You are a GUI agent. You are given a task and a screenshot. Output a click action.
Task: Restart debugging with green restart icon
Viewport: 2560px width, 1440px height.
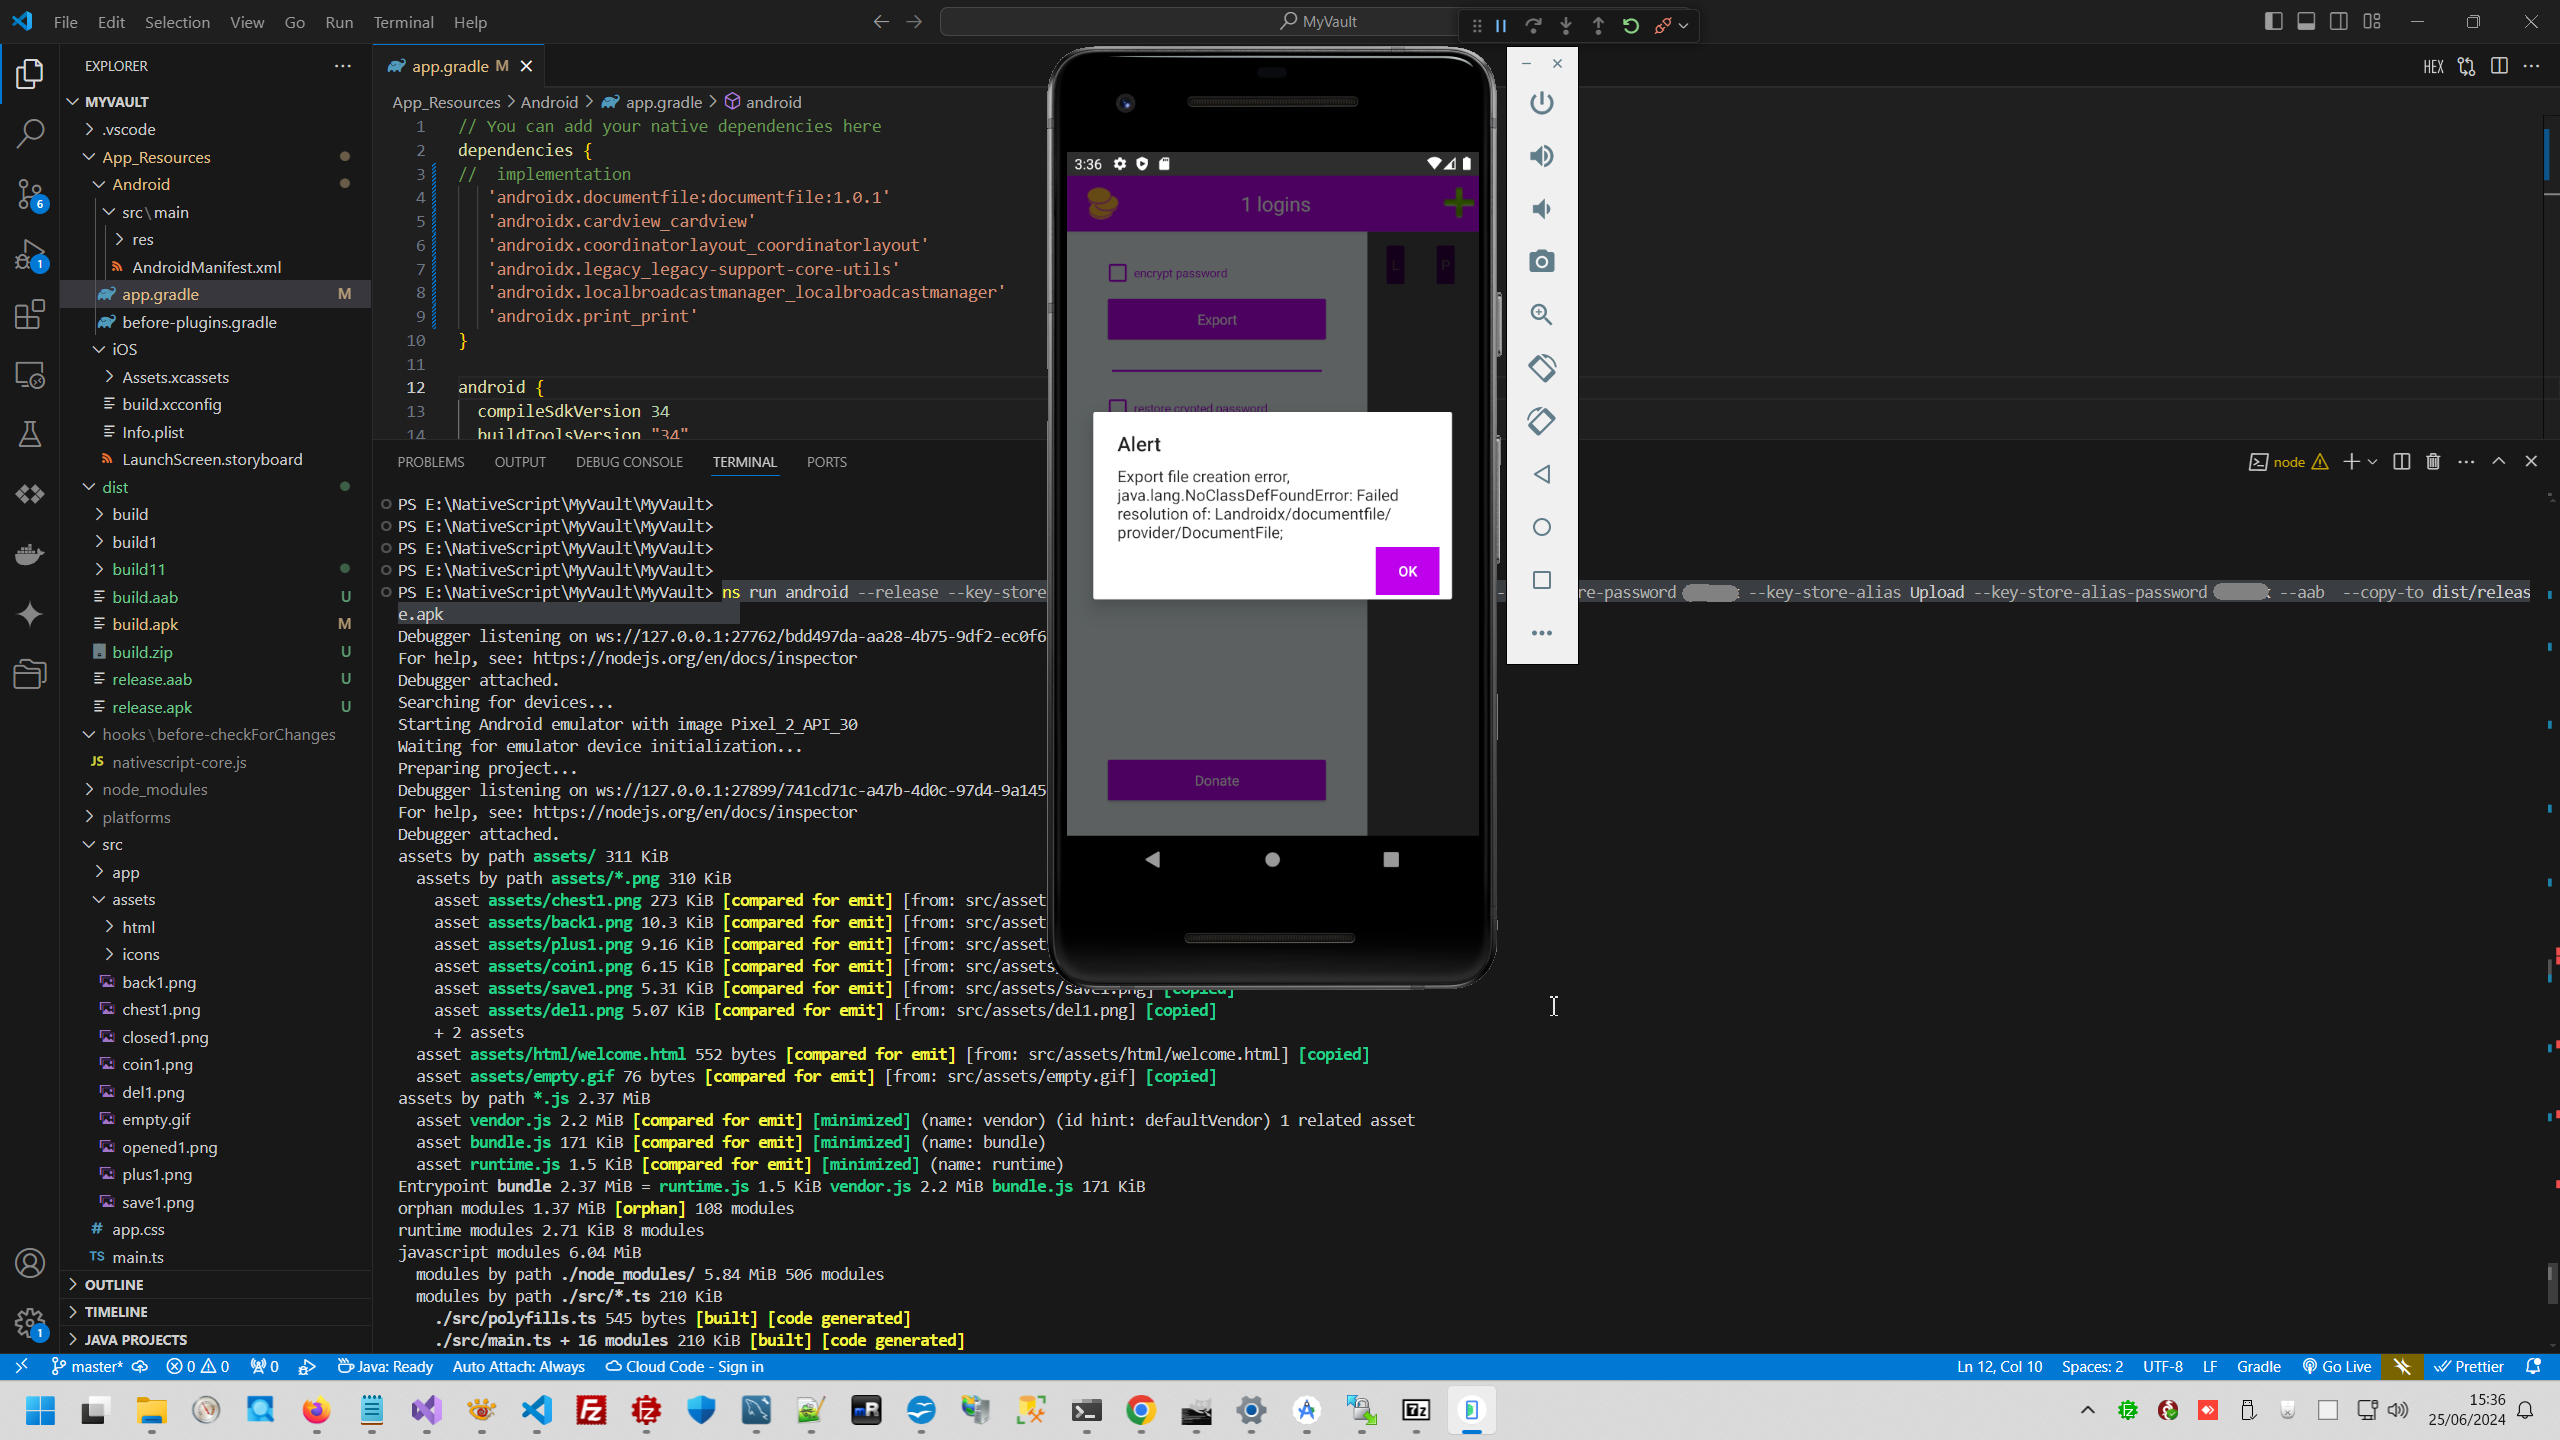pos(1631,26)
